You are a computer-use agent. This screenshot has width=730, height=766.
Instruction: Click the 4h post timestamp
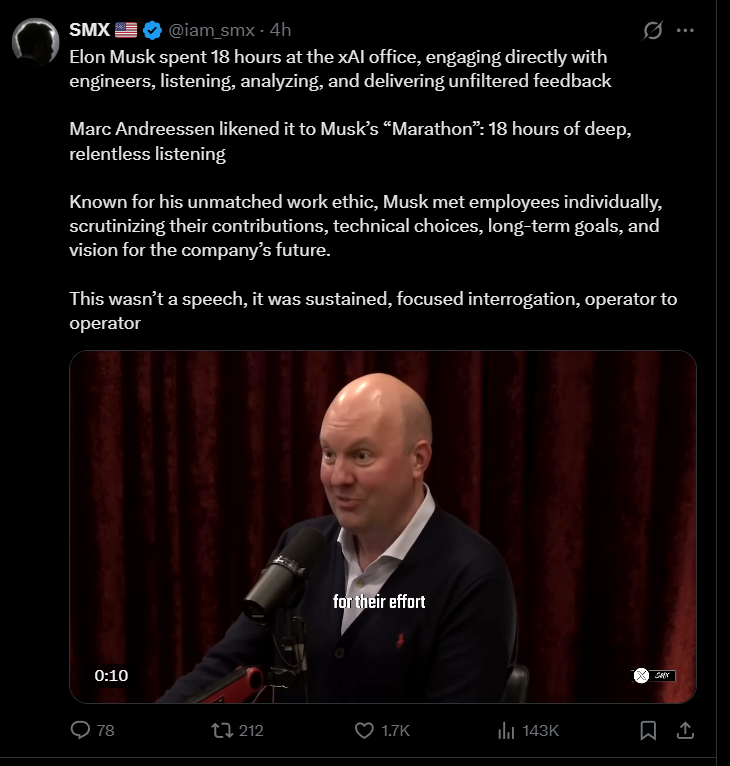click(x=281, y=30)
